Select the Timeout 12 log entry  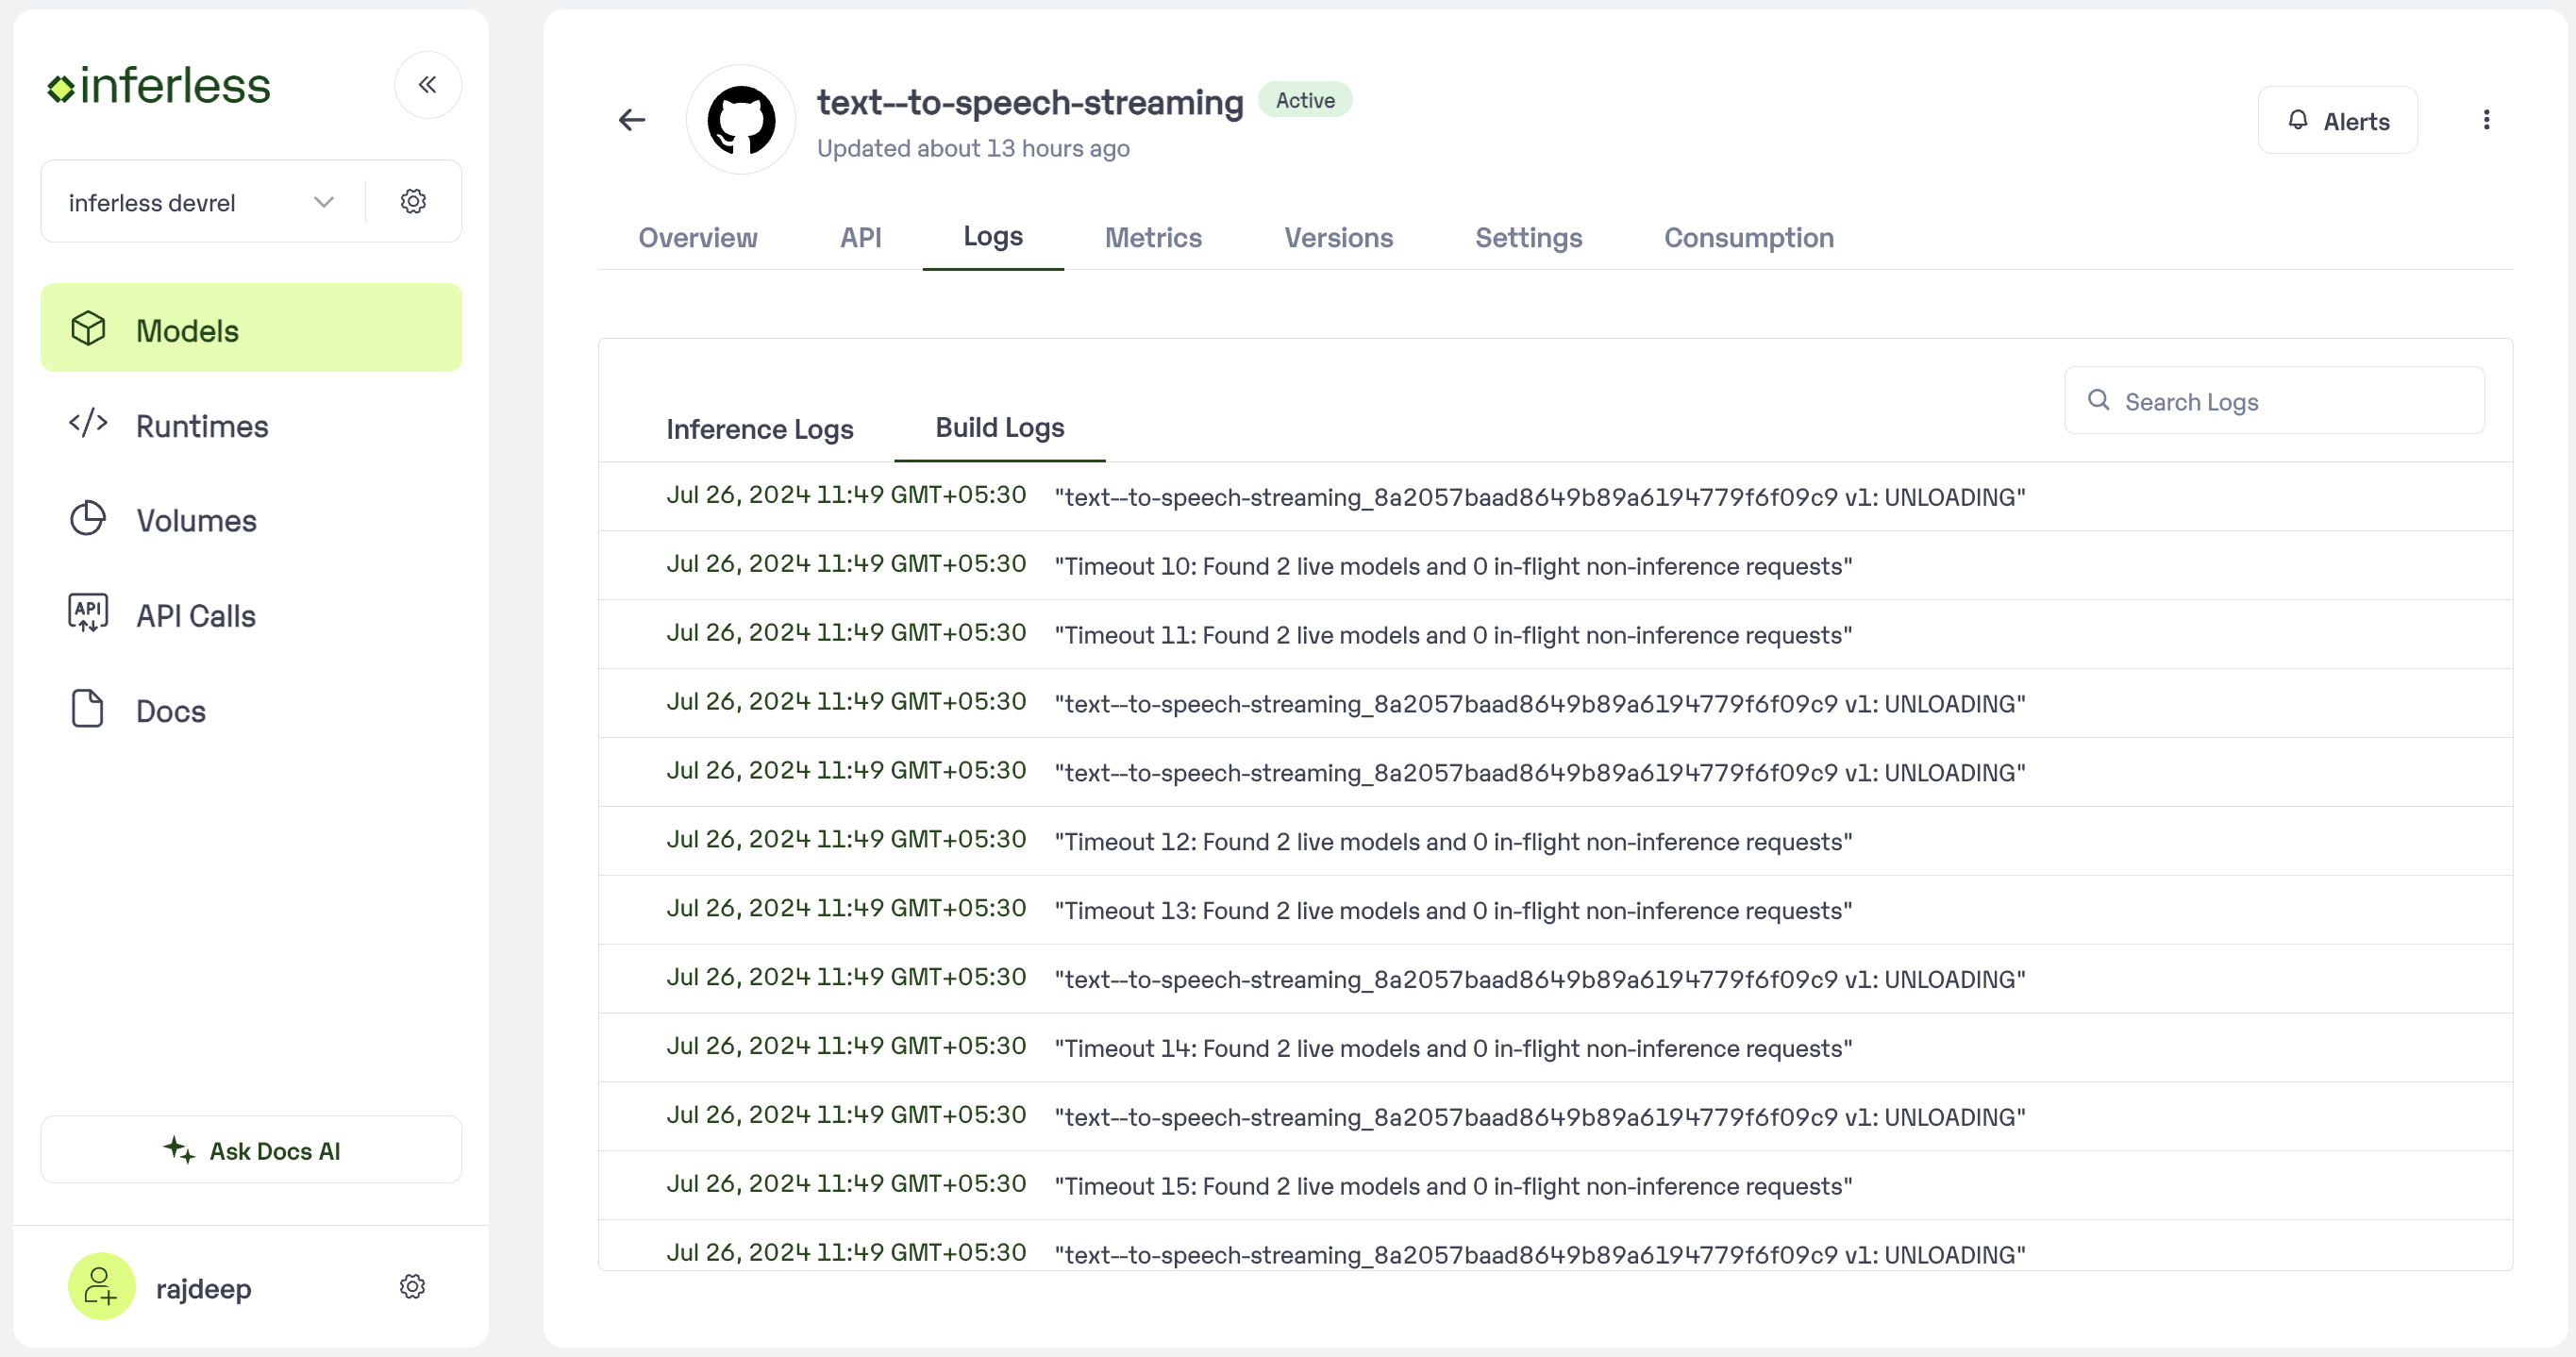[x=1452, y=841]
